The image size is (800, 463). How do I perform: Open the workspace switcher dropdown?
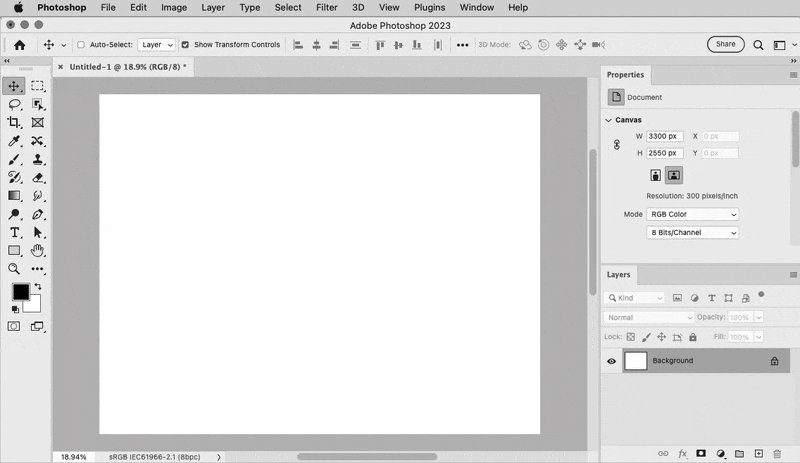783,45
